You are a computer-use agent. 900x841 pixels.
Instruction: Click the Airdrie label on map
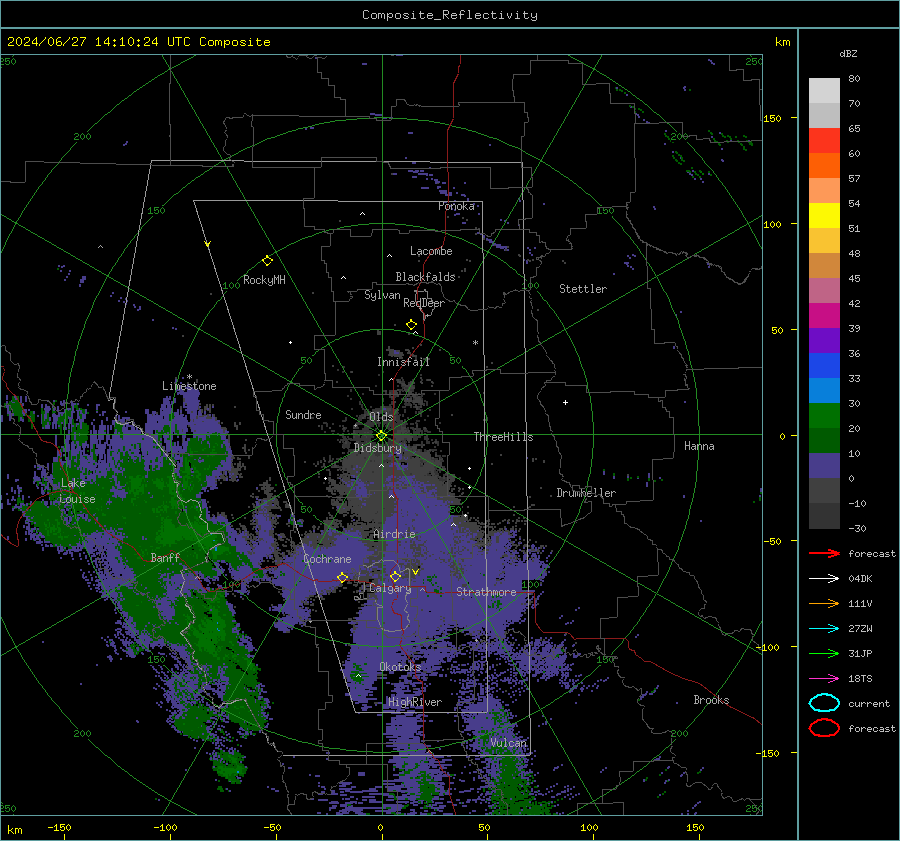(394, 534)
